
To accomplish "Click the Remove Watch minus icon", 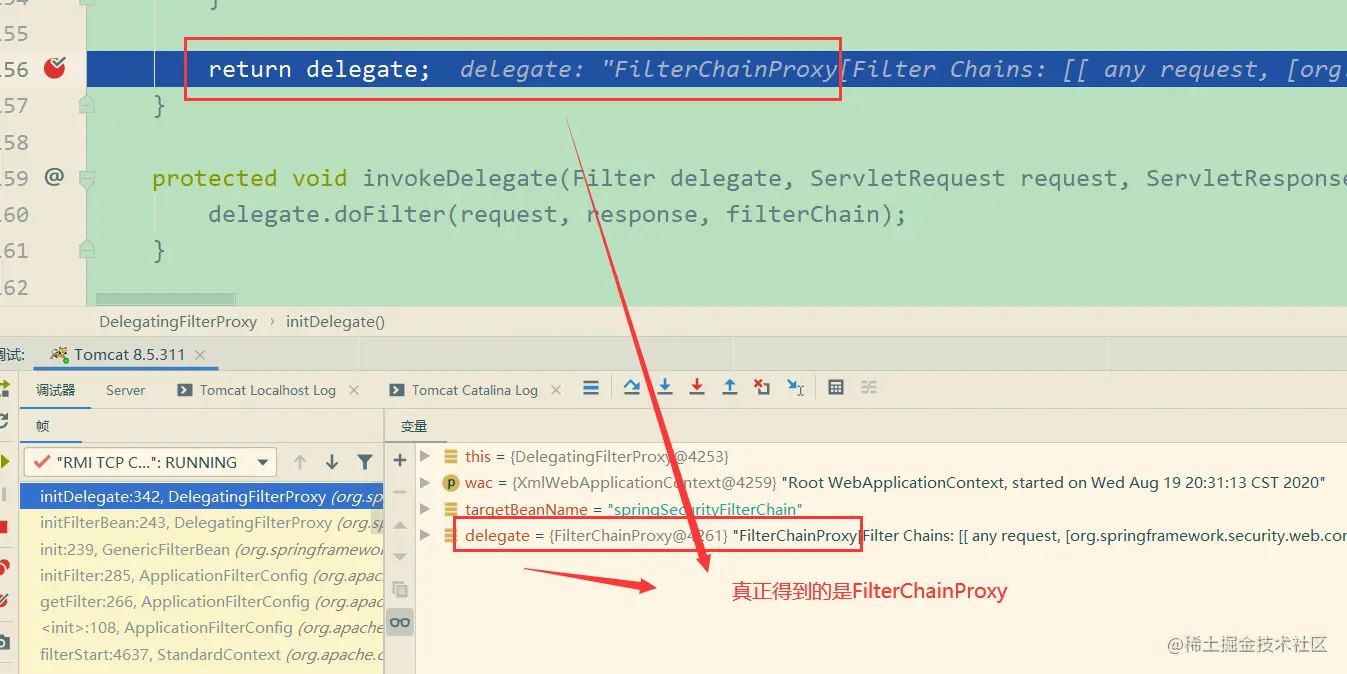I will tap(400, 492).
